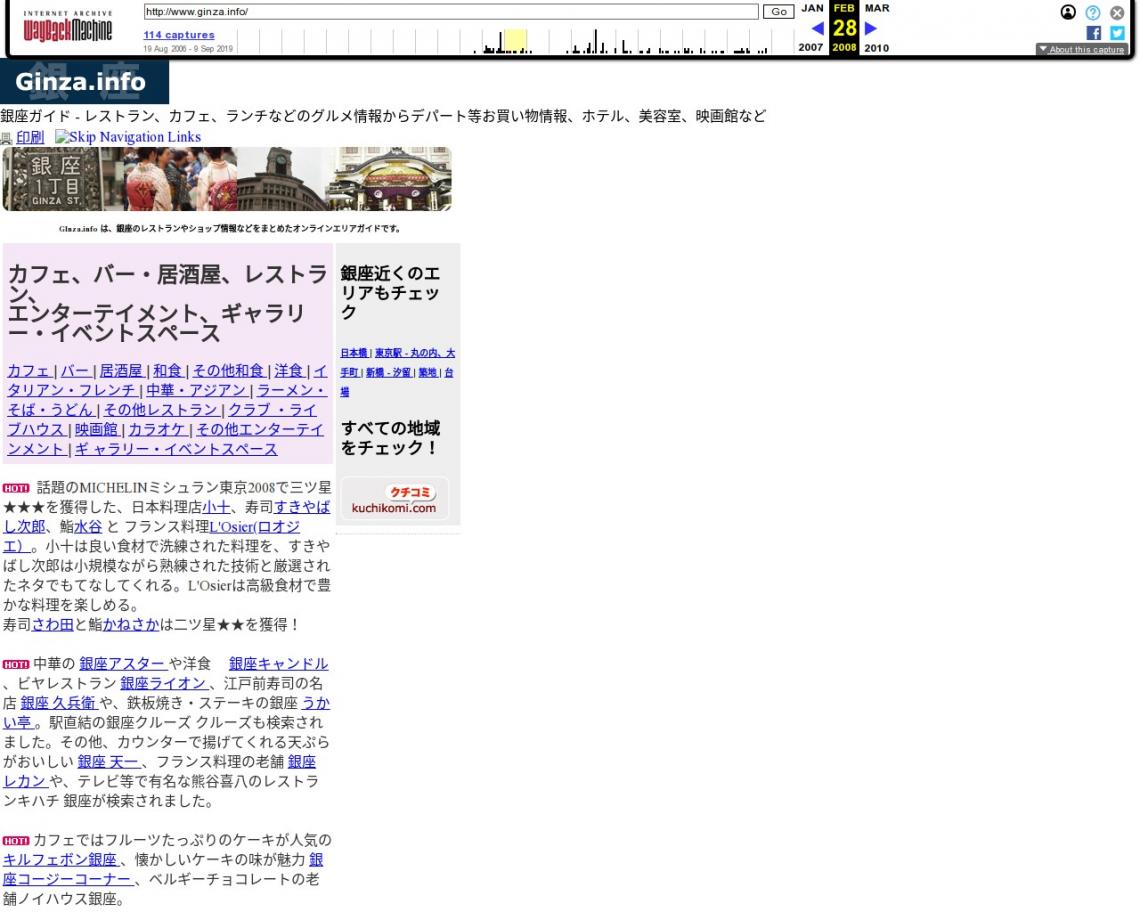
Task: Click the 印刷 print link
Action: point(30,137)
